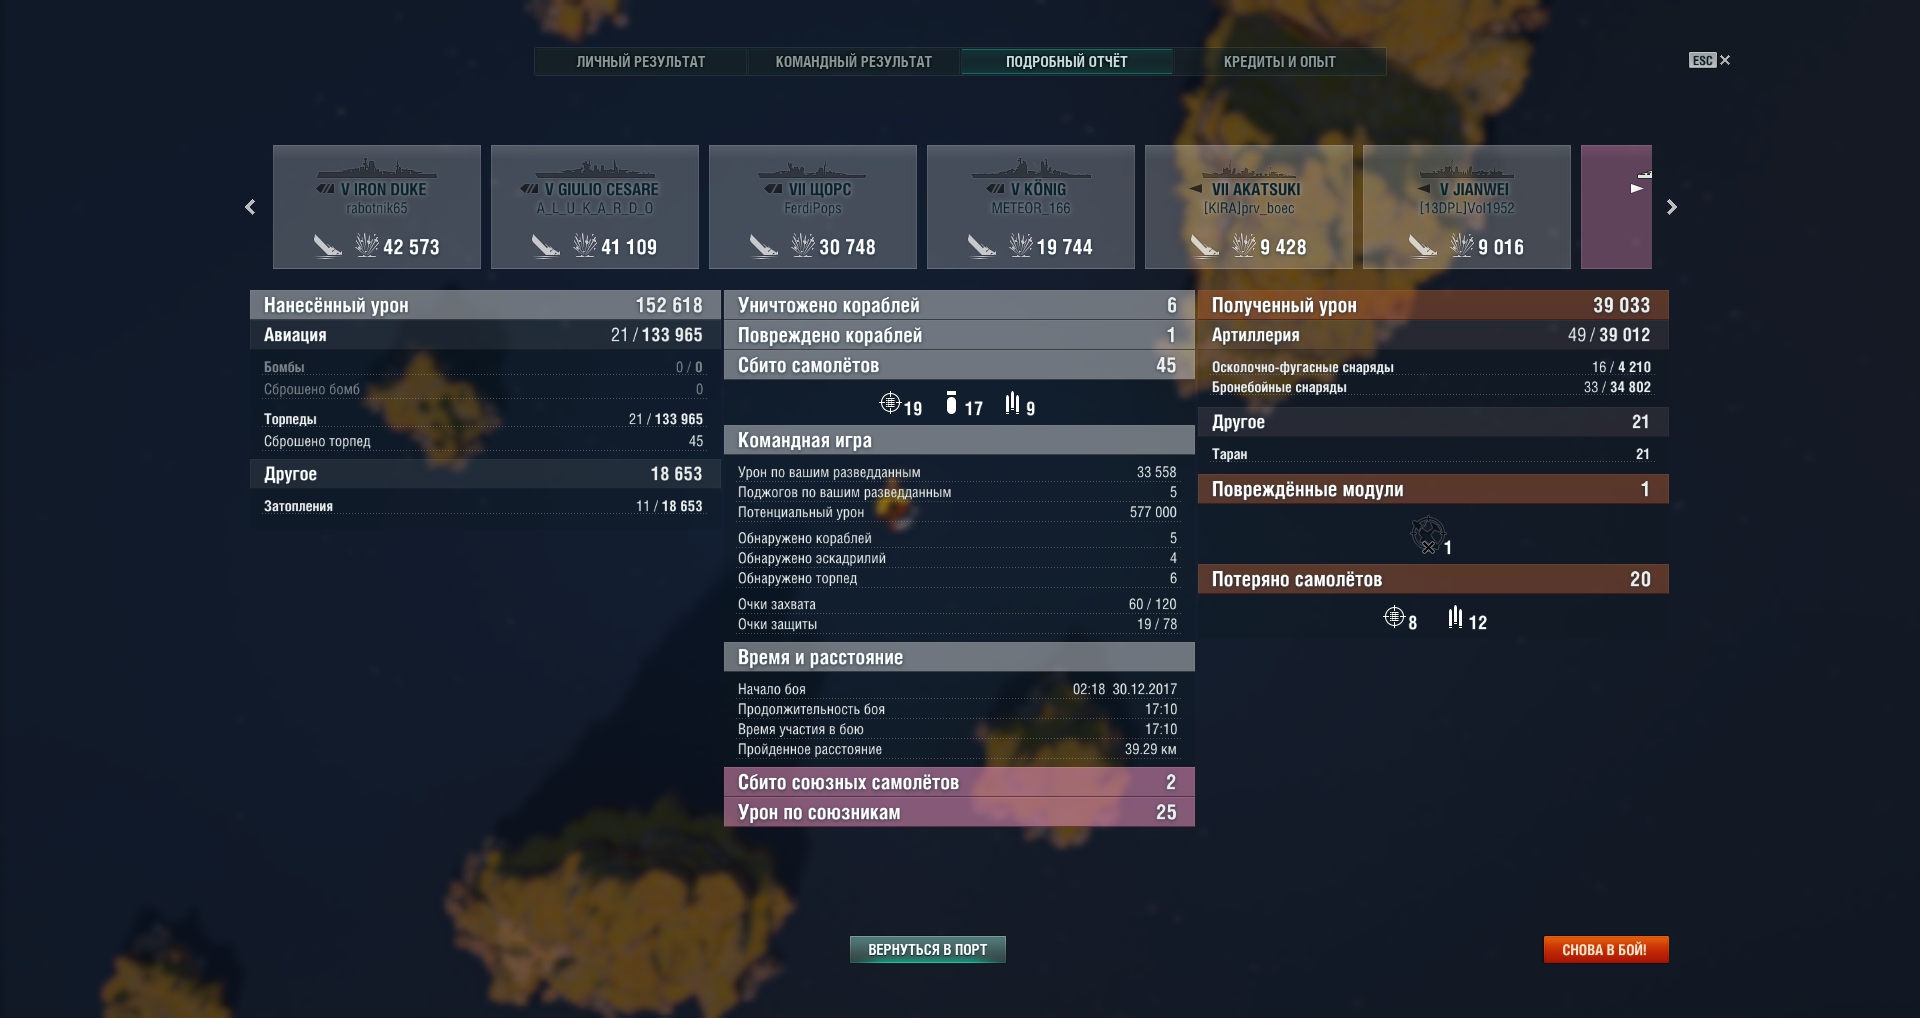Click sunk ship icon on Iron Duke card
The image size is (1920, 1018).
[328, 246]
